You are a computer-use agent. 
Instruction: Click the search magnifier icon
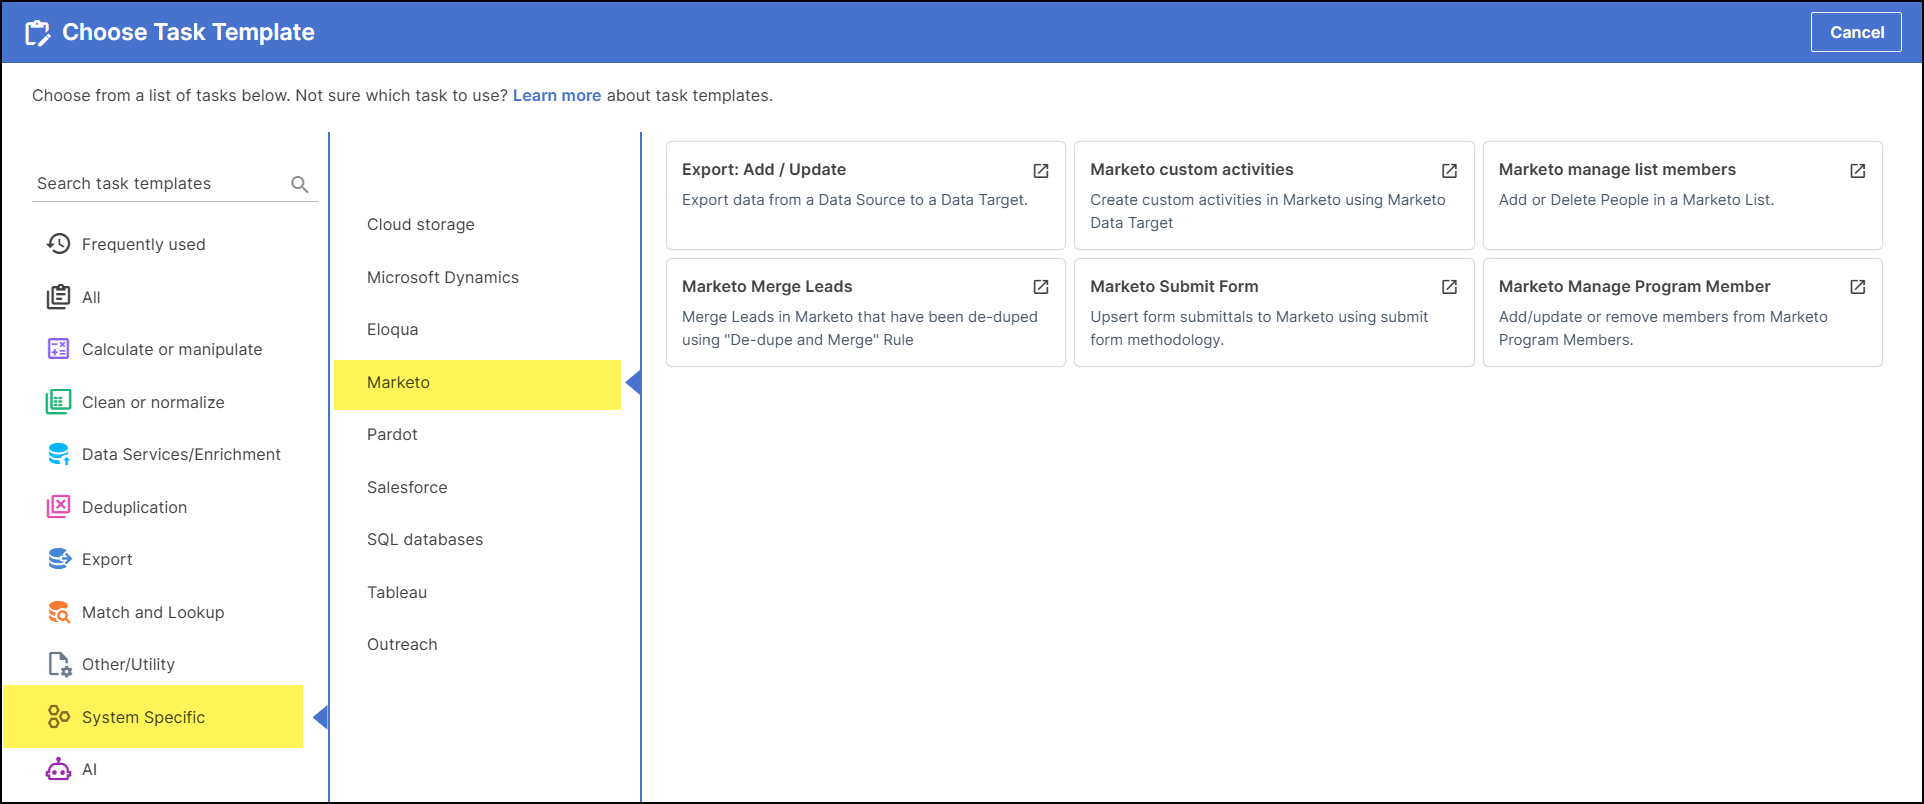[299, 184]
